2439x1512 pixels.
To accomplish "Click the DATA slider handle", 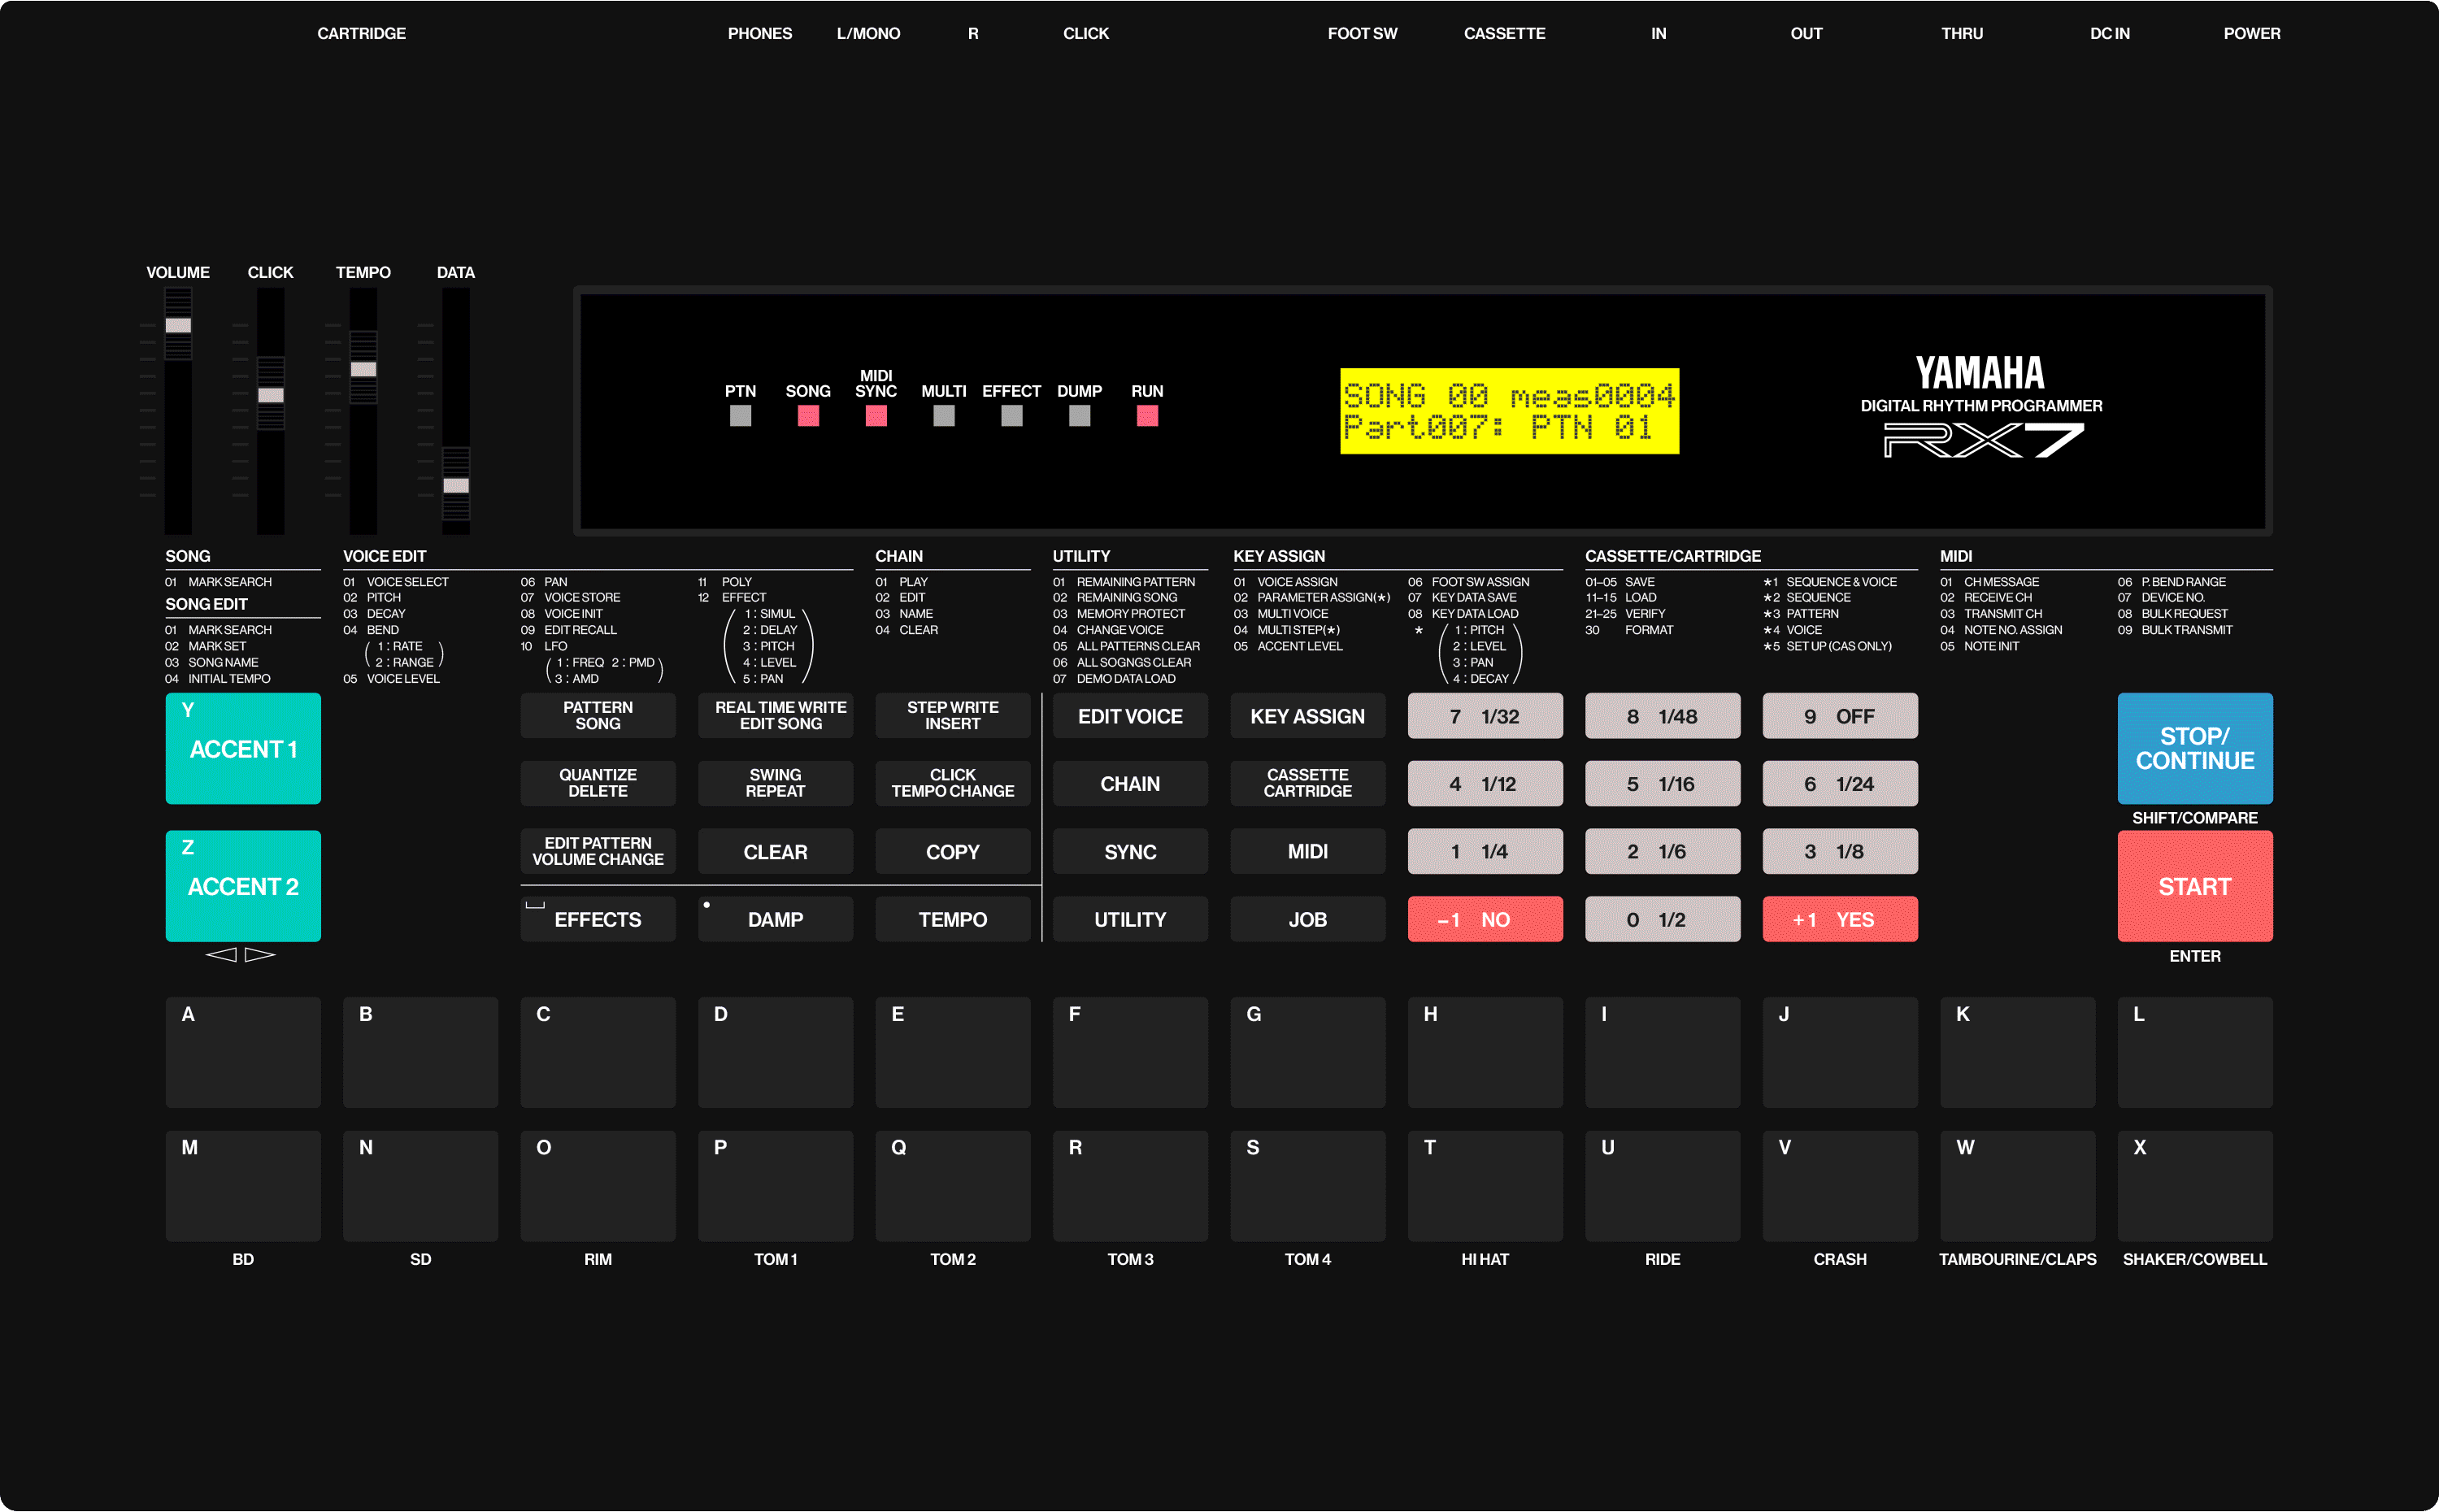I will 456,485.
